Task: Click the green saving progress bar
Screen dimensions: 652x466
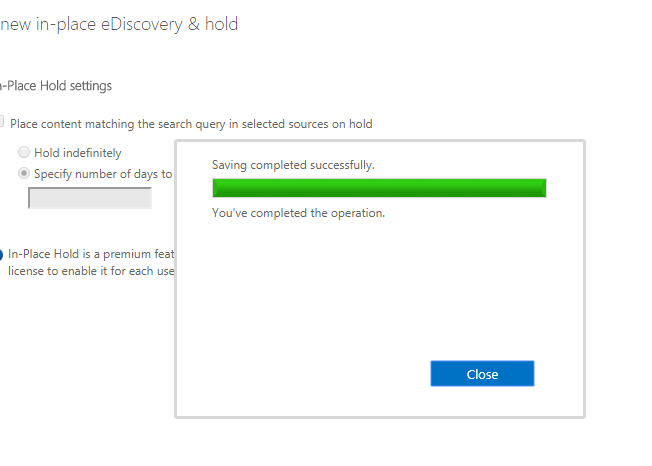Action: click(x=379, y=188)
